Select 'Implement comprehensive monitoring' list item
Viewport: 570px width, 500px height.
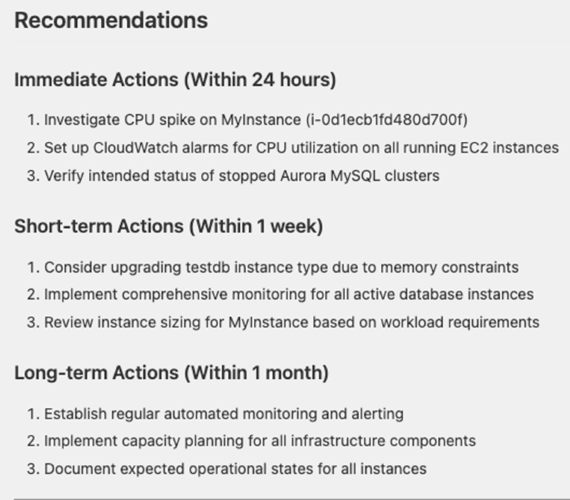click(280, 294)
